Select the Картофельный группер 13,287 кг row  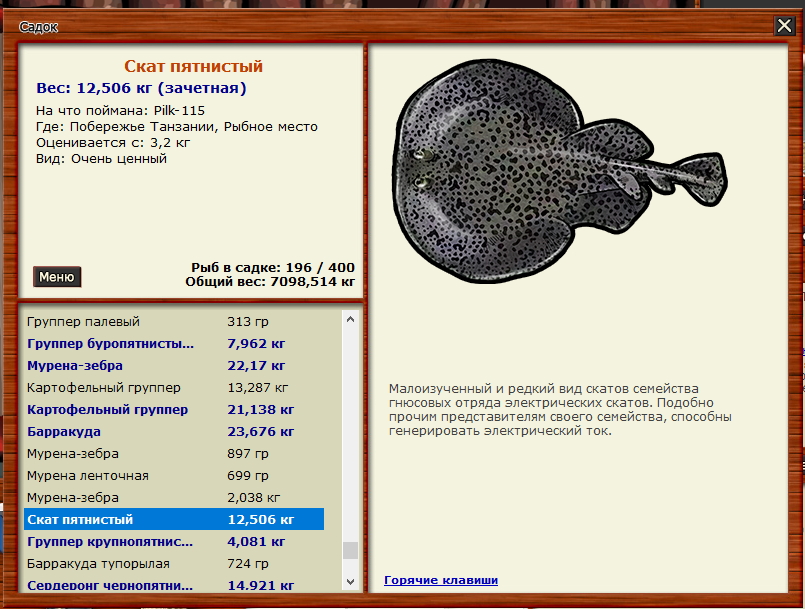pyautogui.click(x=174, y=388)
